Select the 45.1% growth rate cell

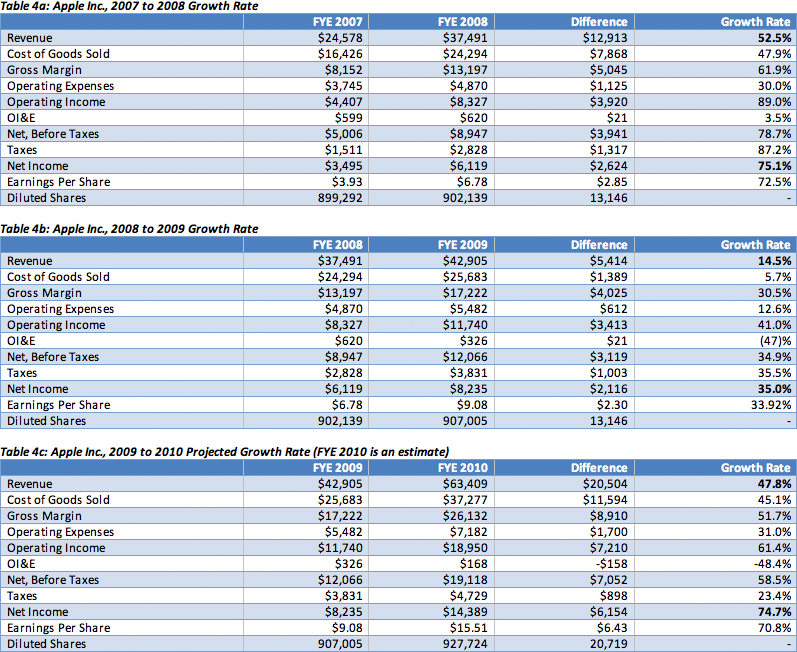tap(775, 500)
